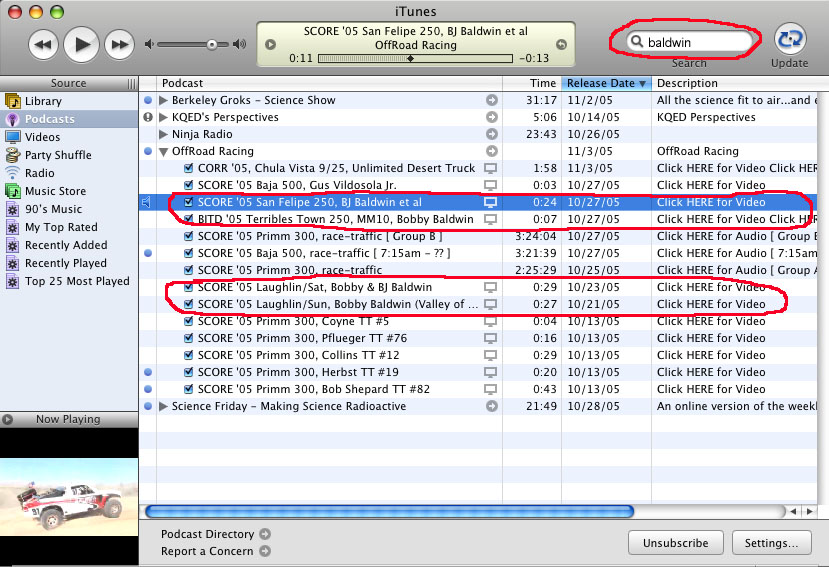Uncheck Primm 300 race-traffic Group B checkbox

pyautogui.click(x=188, y=236)
